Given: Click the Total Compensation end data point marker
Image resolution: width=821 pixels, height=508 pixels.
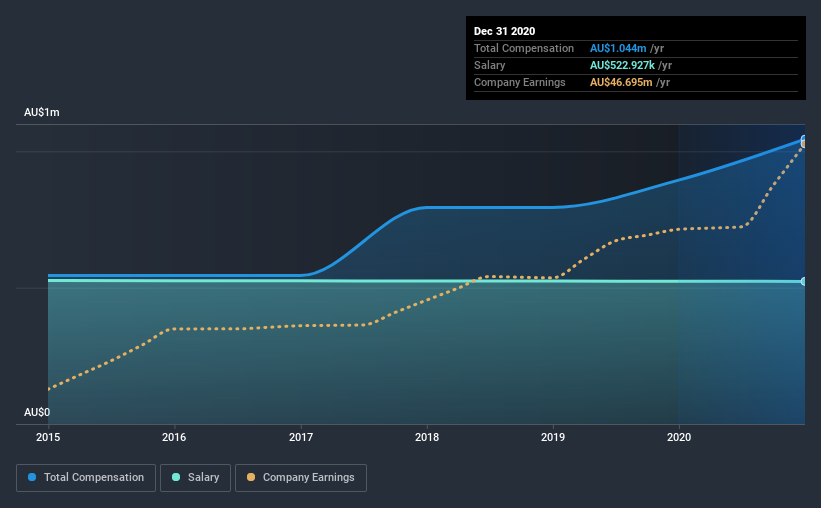Looking at the screenshot, I should click(x=804, y=139).
